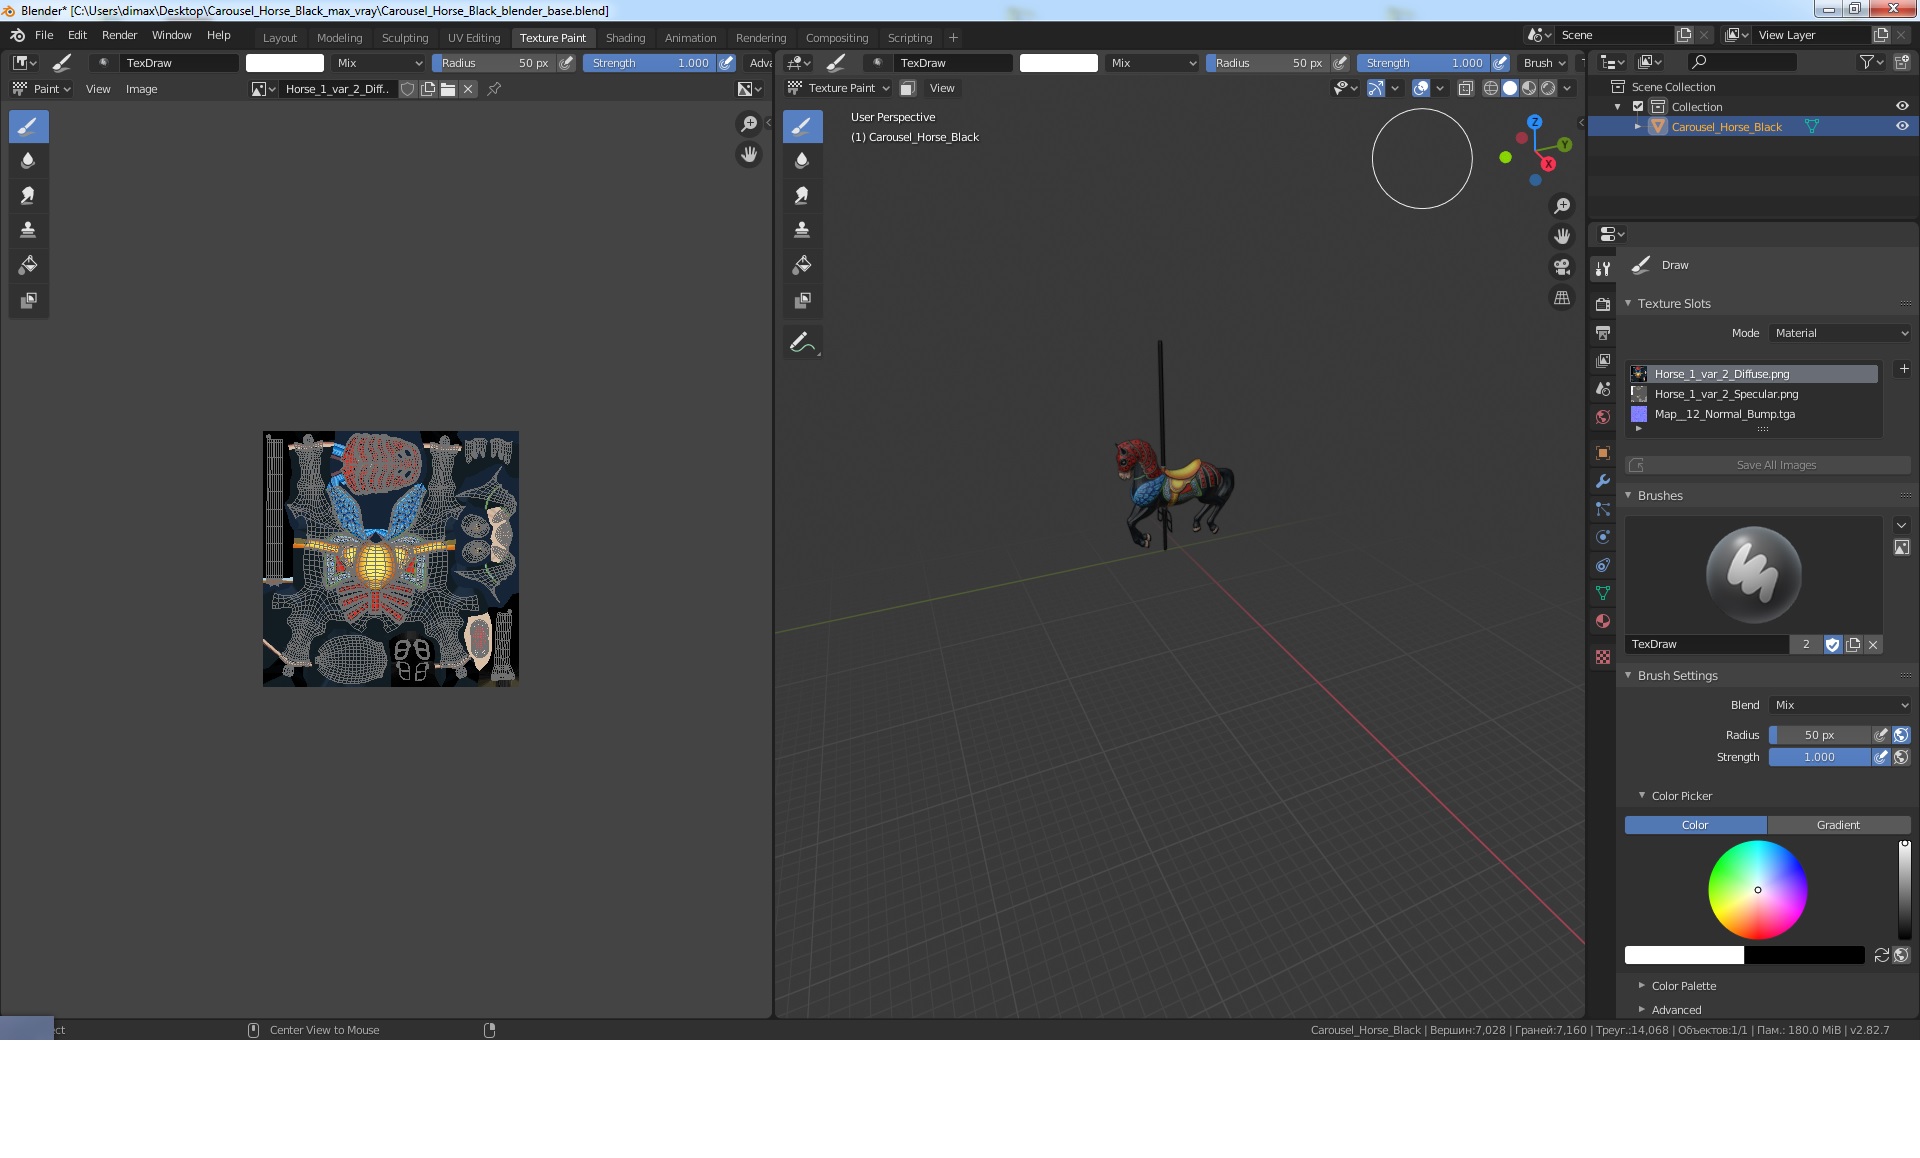The width and height of the screenshot is (1920, 1158).
Task: Pin the image in image editor
Action: click(494, 89)
